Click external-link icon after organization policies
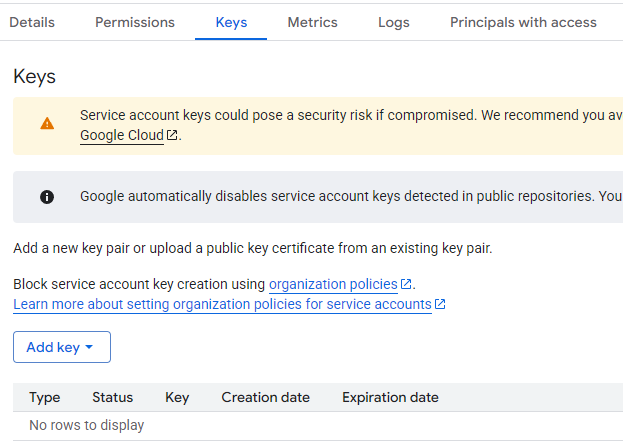The height and width of the screenshot is (442, 623). [x=406, y=285]
